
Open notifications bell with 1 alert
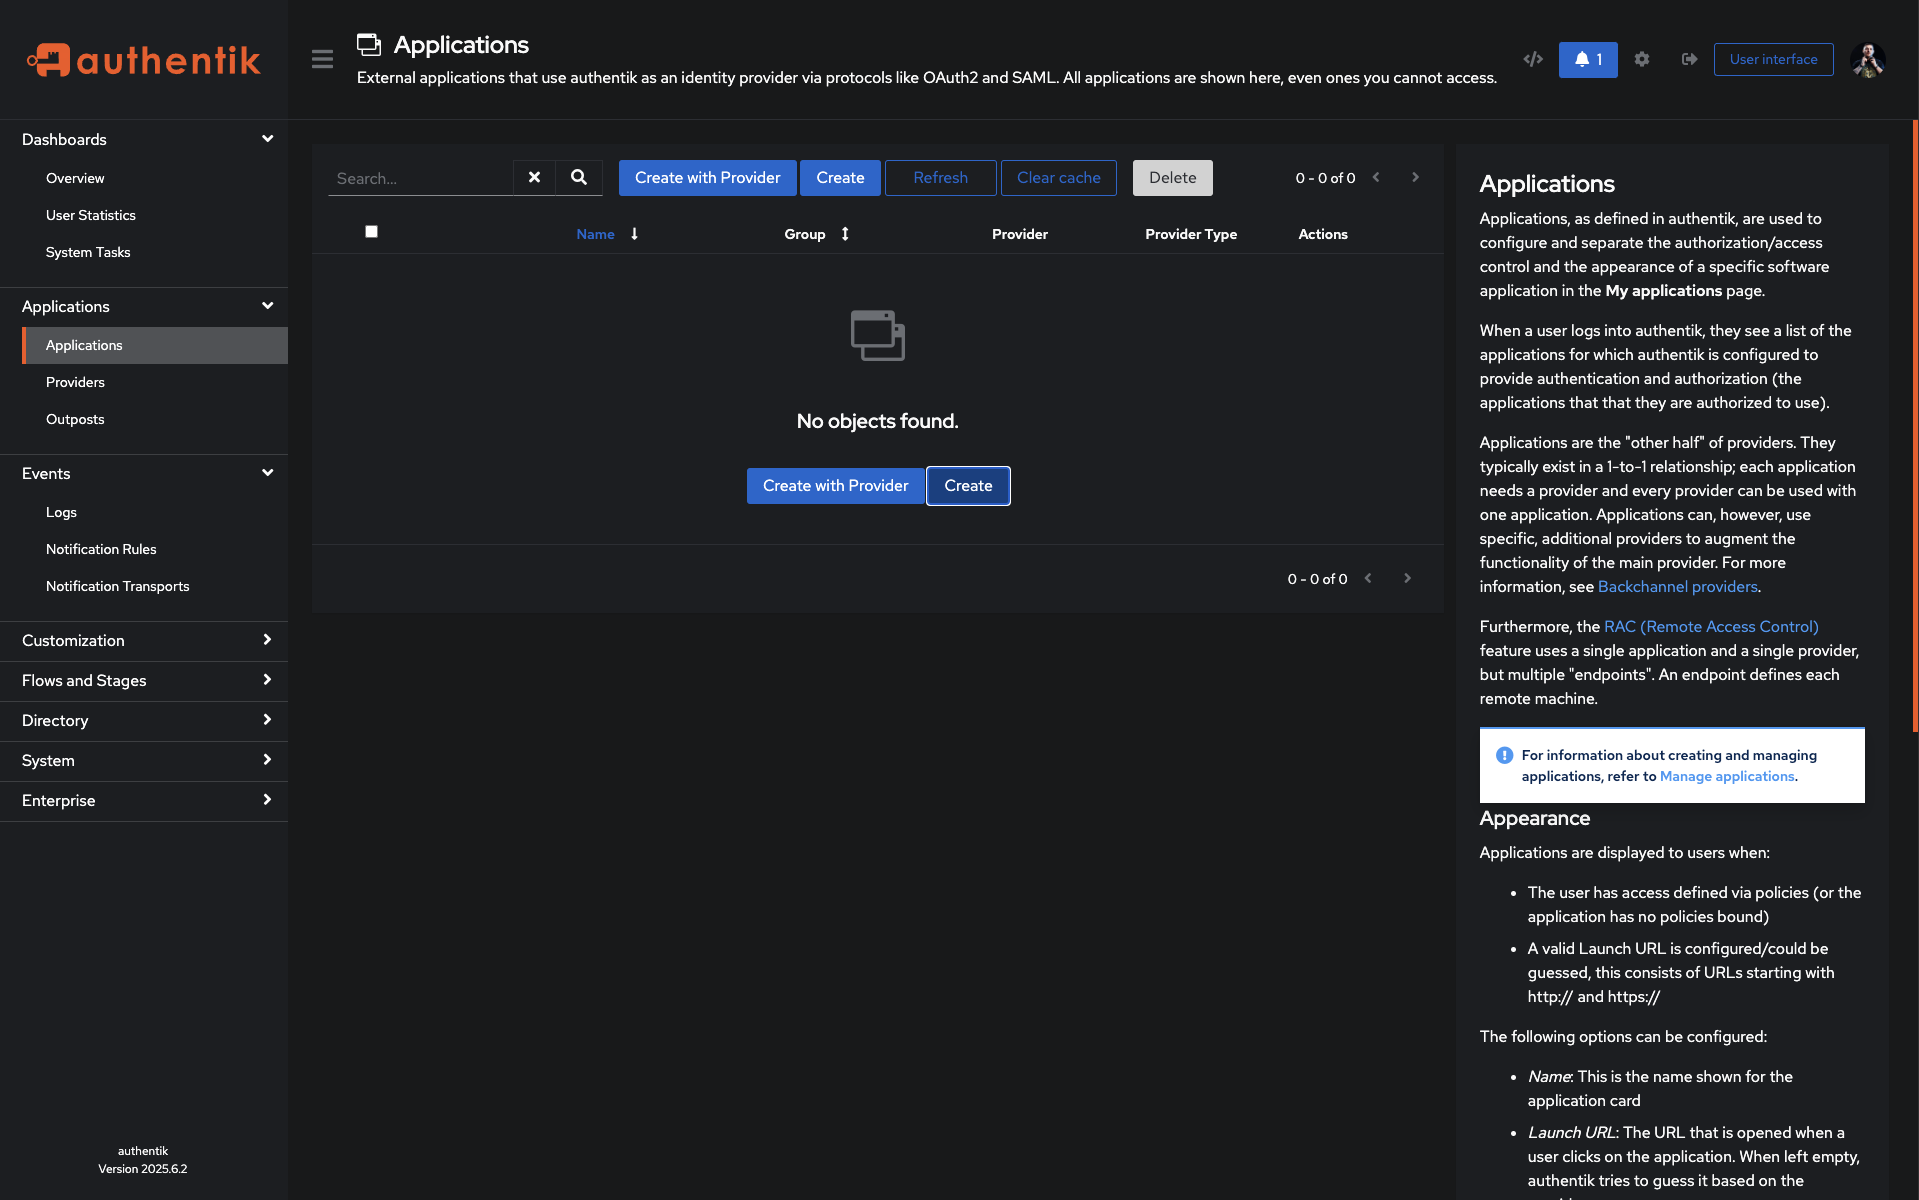1588,59
